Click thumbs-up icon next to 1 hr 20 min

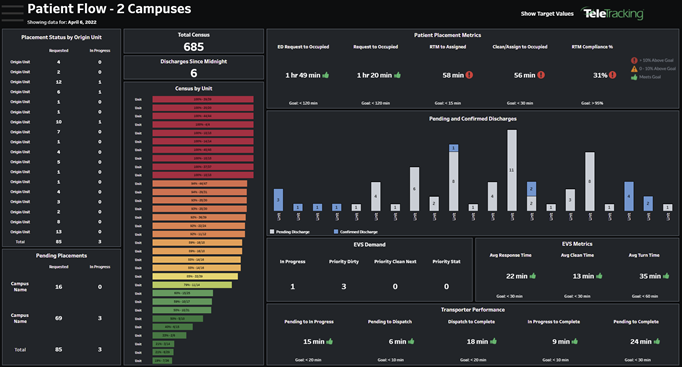(x=397, y=75)
